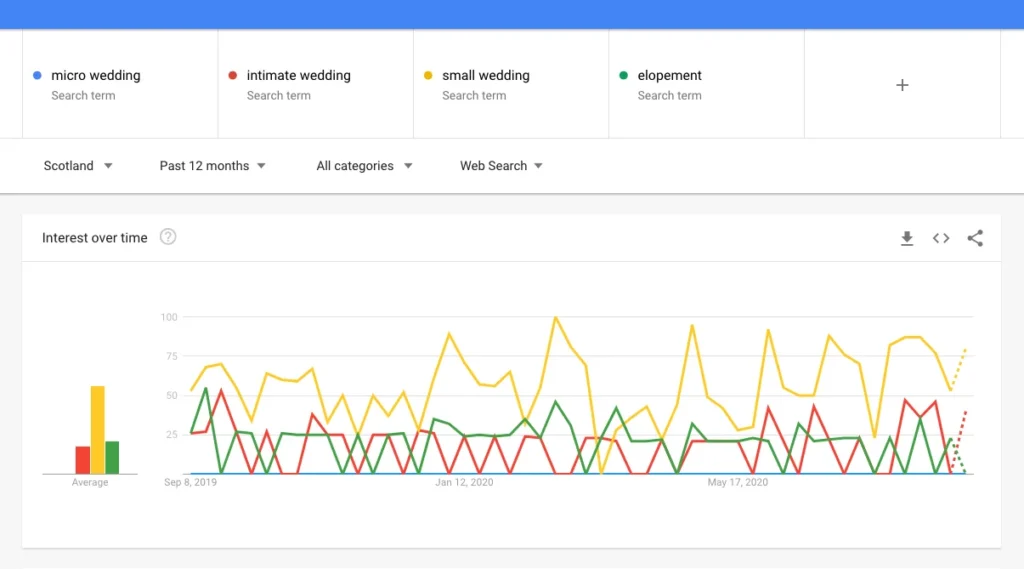Screen dimensions: 1024x569
Task: Edit the small wedding search term
Action: (x=486, y=76)
